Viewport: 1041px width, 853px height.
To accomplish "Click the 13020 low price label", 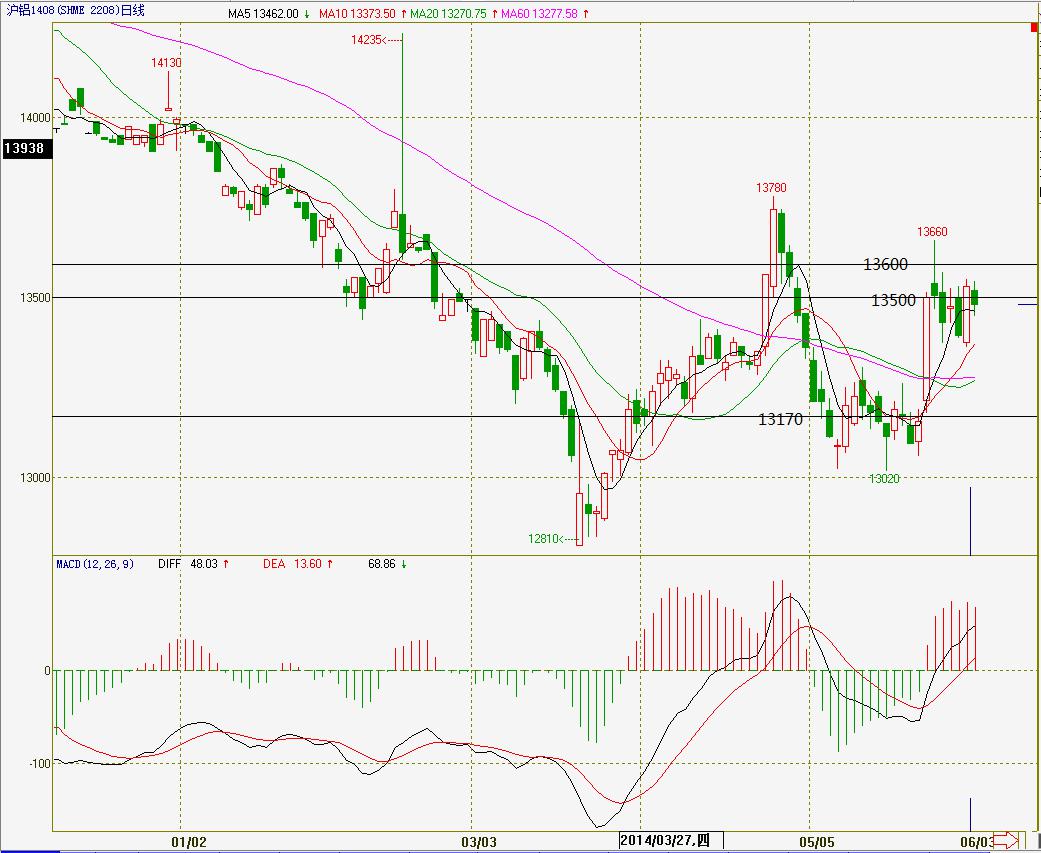I will pos(884,479).
